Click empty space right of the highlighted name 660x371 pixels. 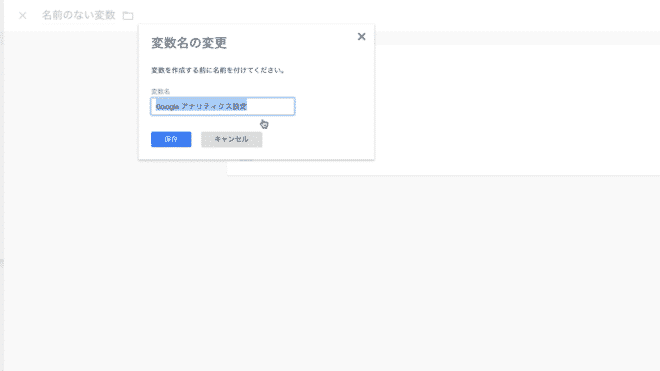[x=271, y=107]
